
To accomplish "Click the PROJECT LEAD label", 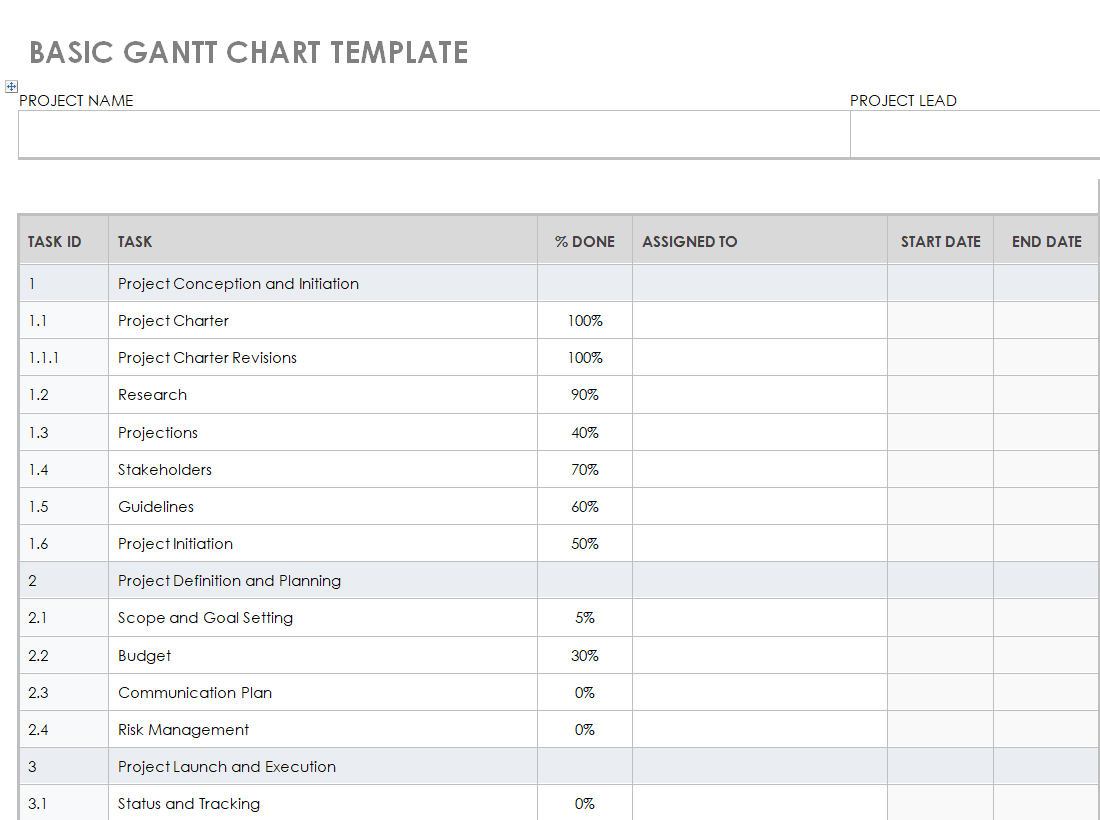I will pos(903,100).
